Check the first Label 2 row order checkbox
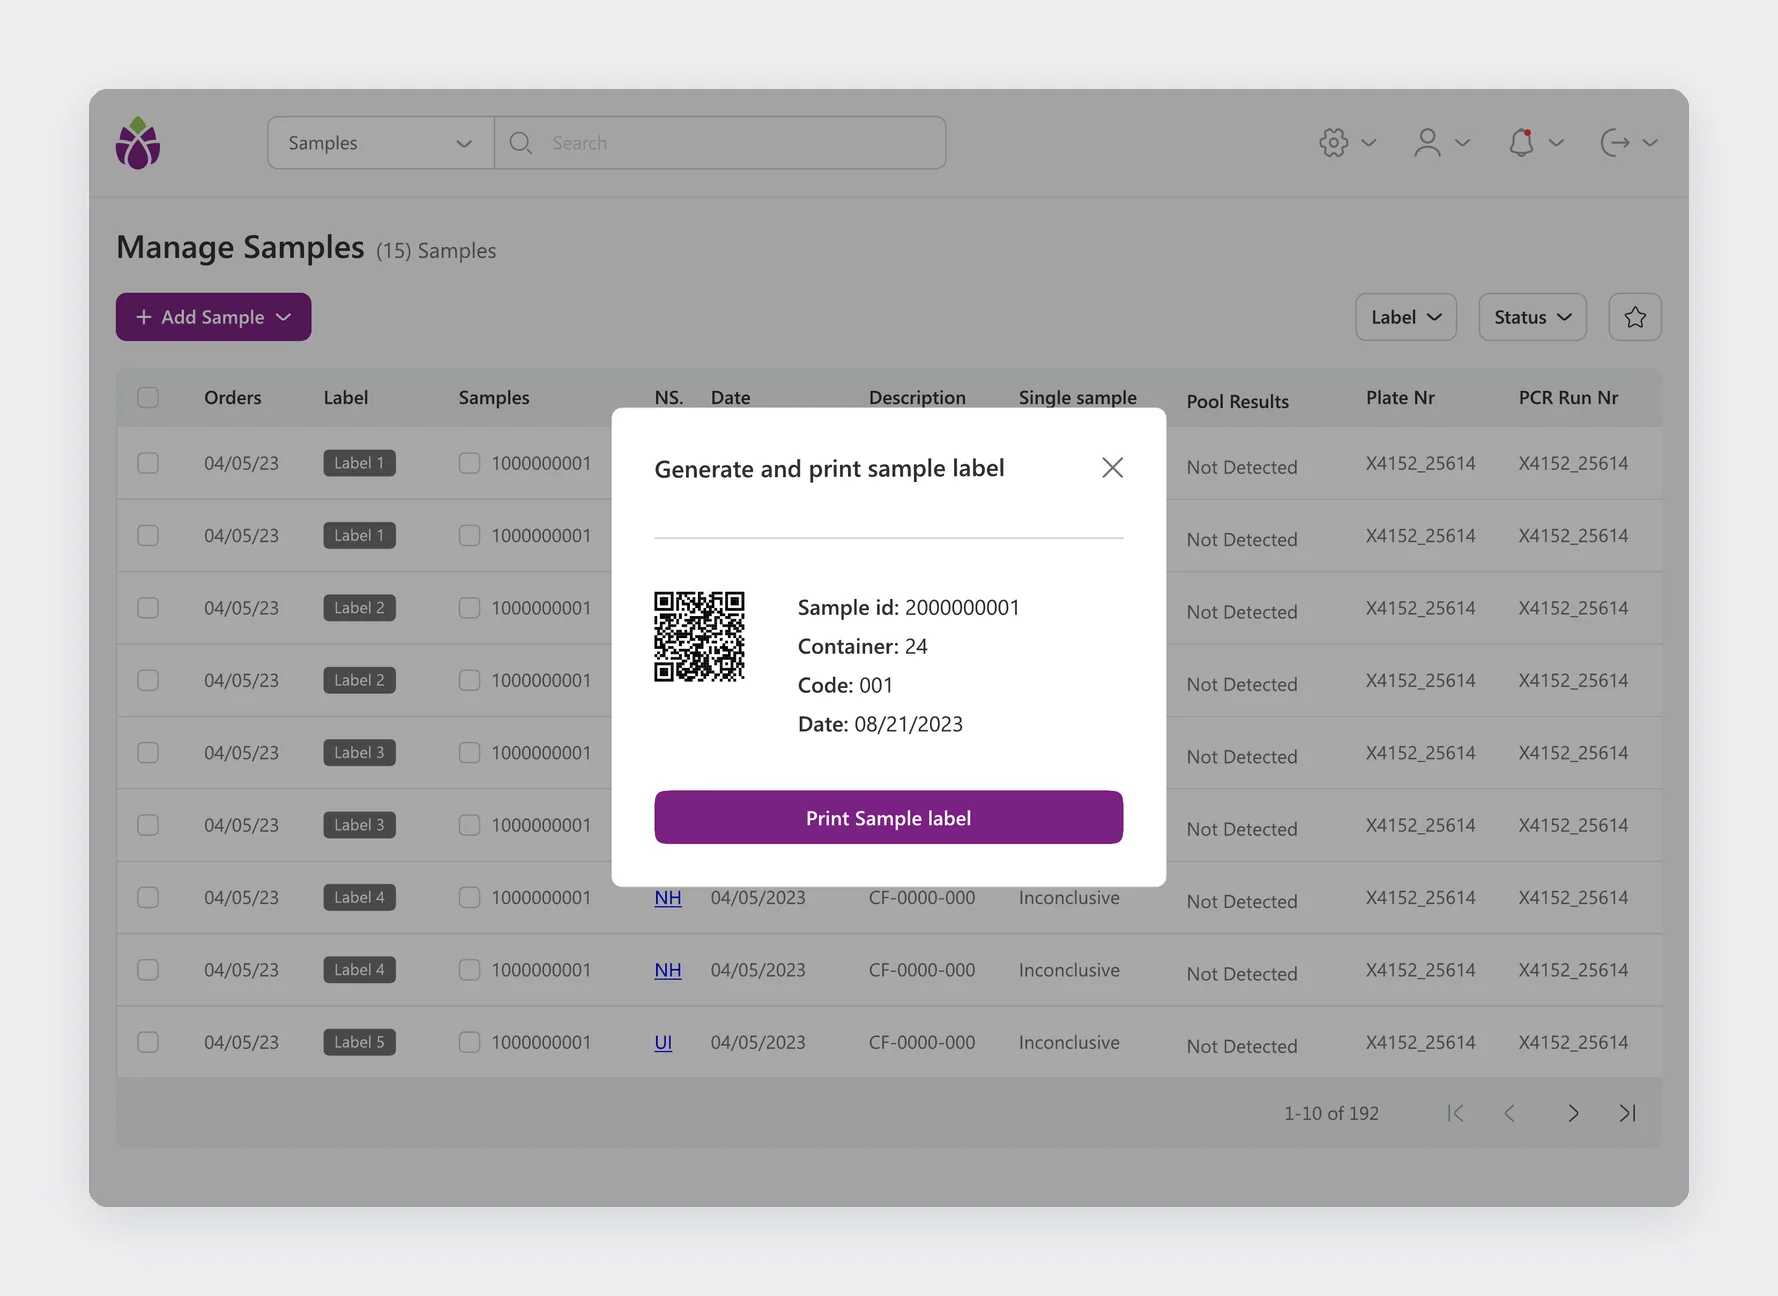The image size is (1778, 1296). (148, 608)
